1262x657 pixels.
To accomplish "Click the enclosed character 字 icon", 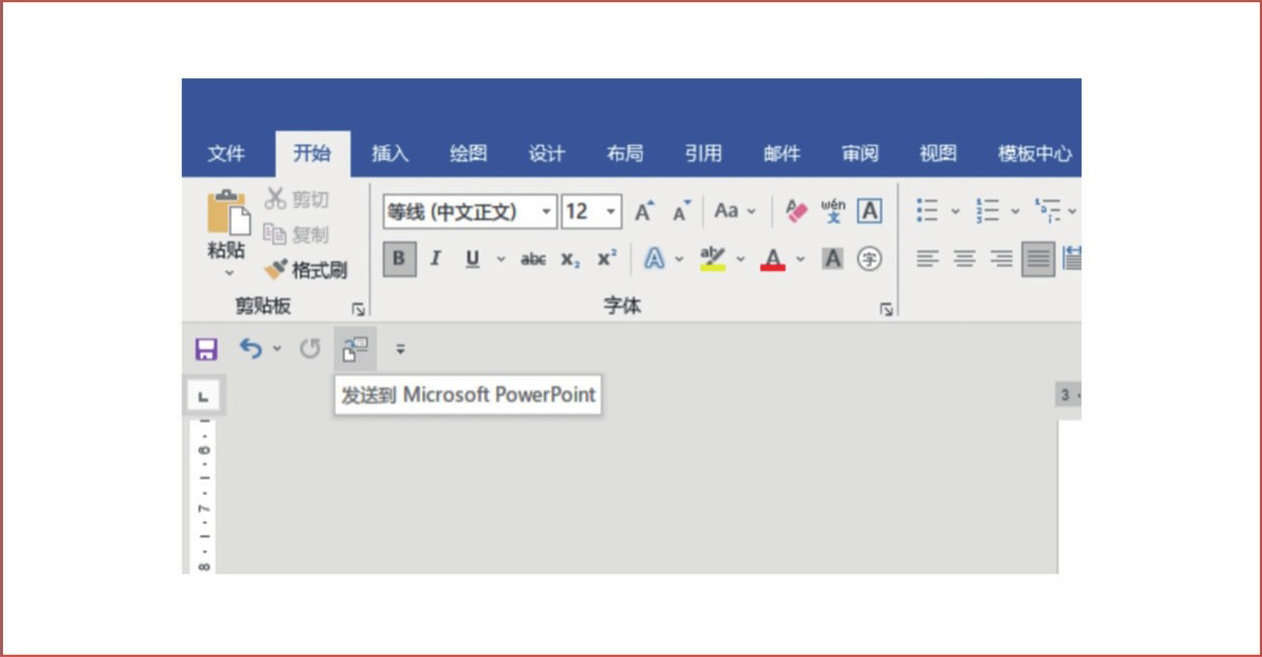I will (x=870, y=259).
